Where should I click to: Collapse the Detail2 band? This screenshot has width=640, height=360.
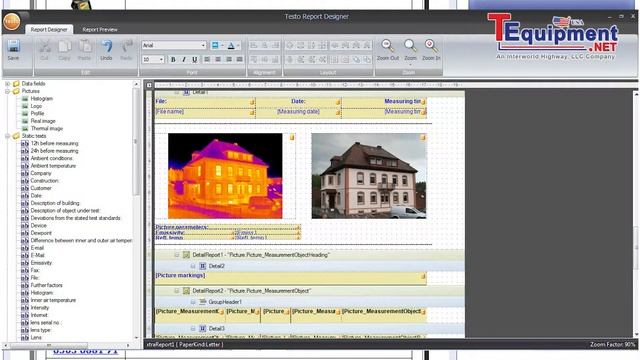(193, 266)
